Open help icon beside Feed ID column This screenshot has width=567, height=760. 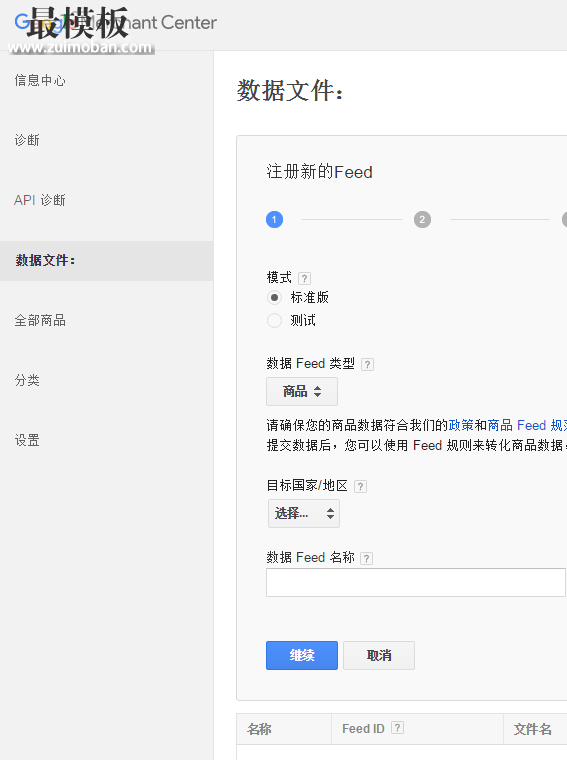pos(397,728)
